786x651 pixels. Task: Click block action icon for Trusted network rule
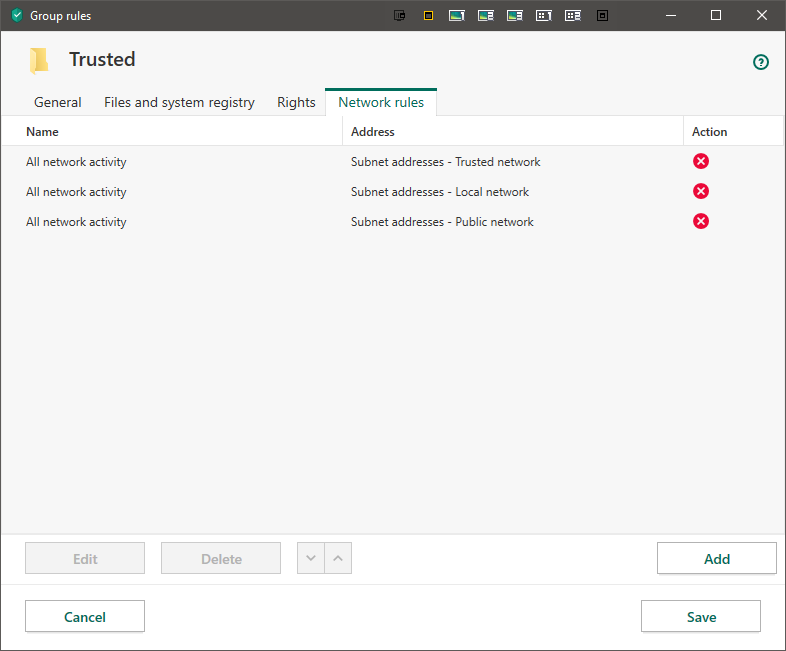(x=701, y=161)
